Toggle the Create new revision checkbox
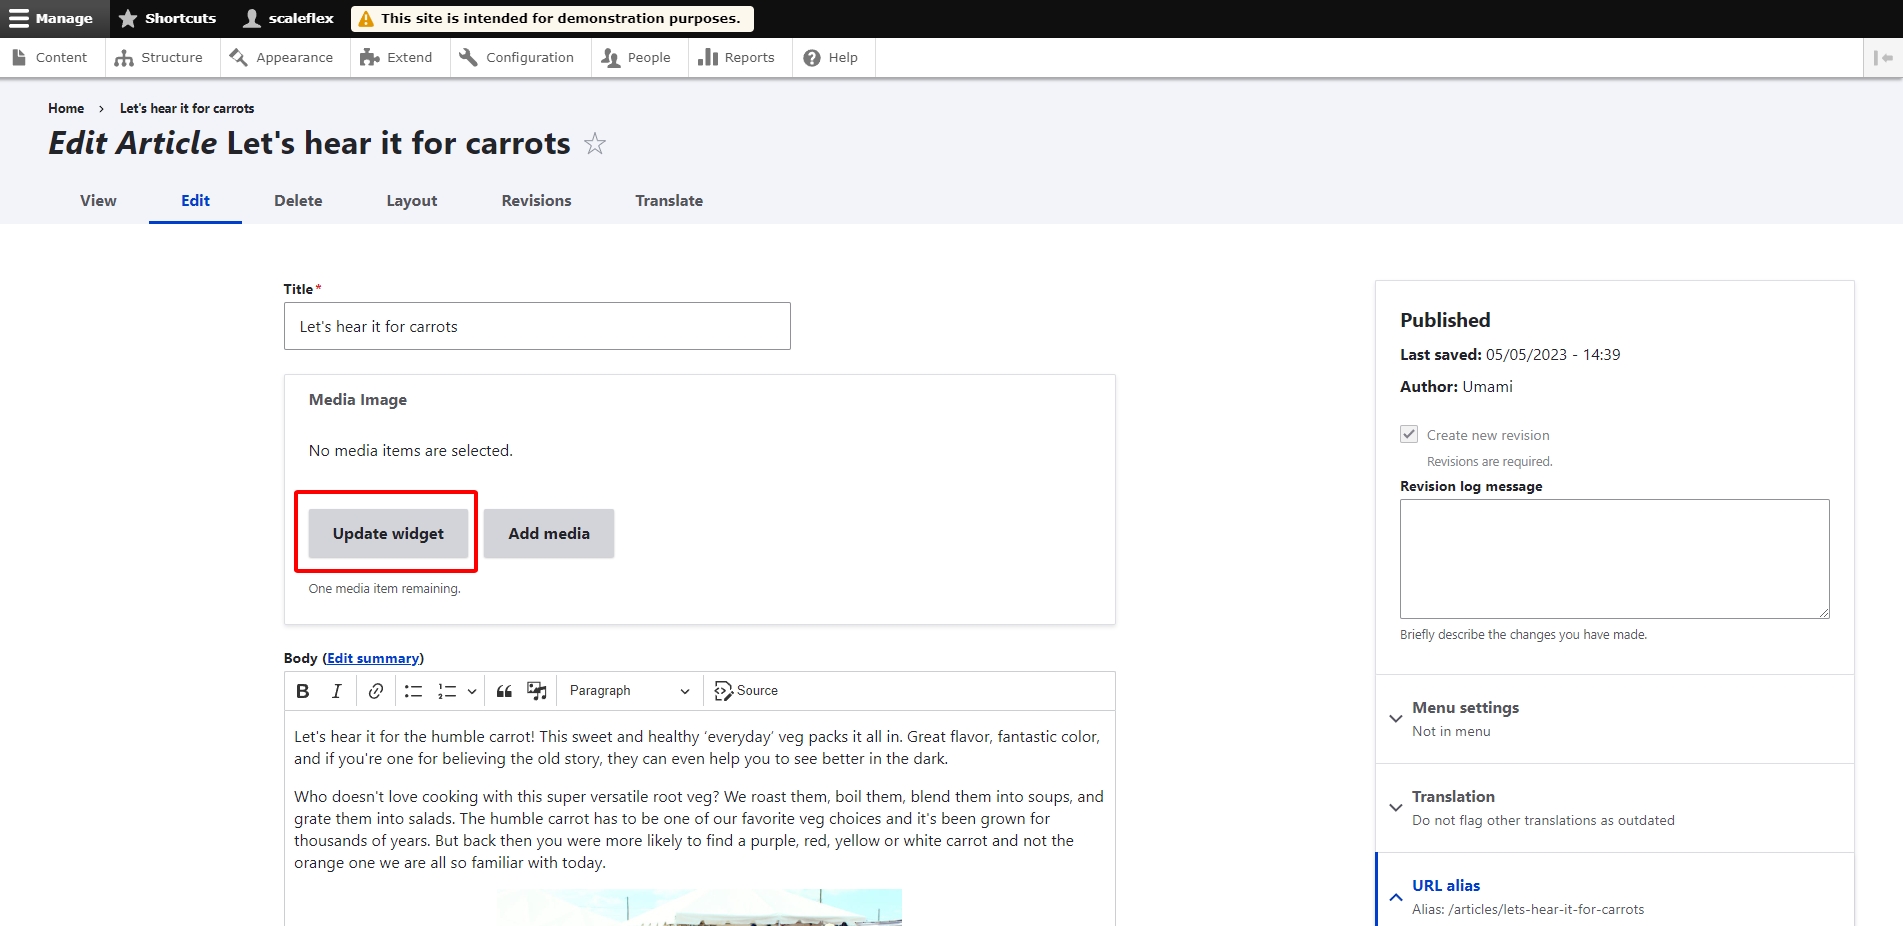Viewport: 1903px width, 926px height. 1409,434
